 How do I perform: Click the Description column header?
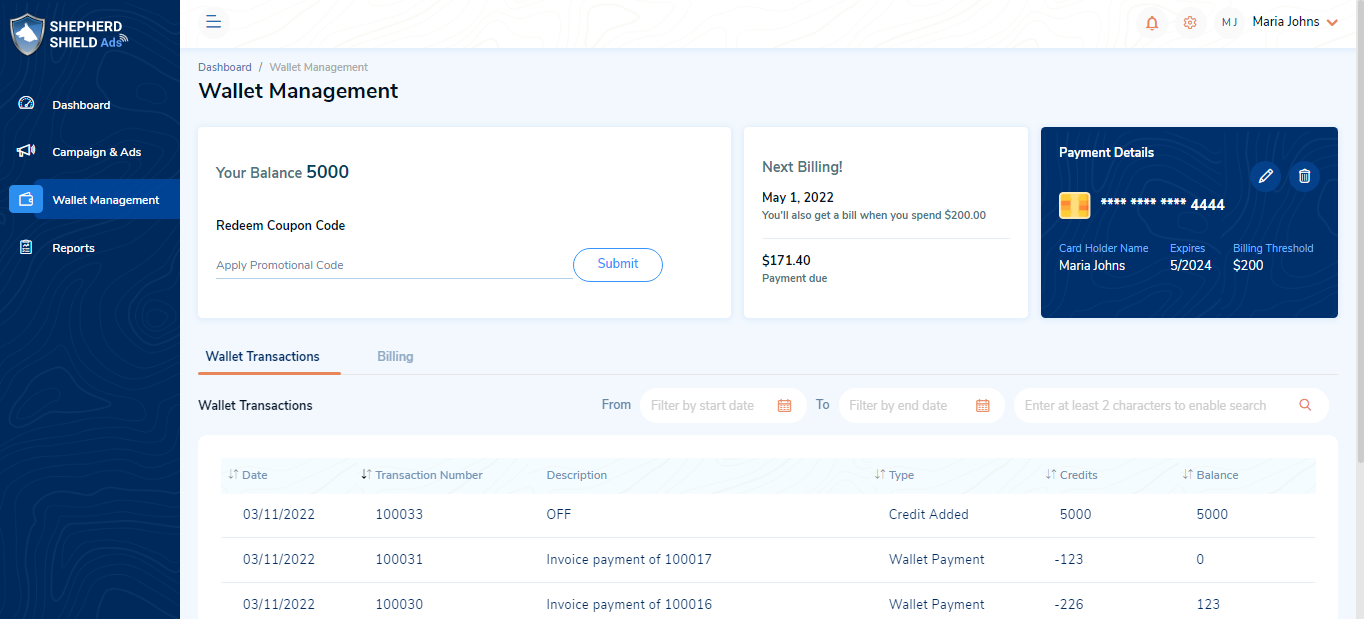pos(577,475)
